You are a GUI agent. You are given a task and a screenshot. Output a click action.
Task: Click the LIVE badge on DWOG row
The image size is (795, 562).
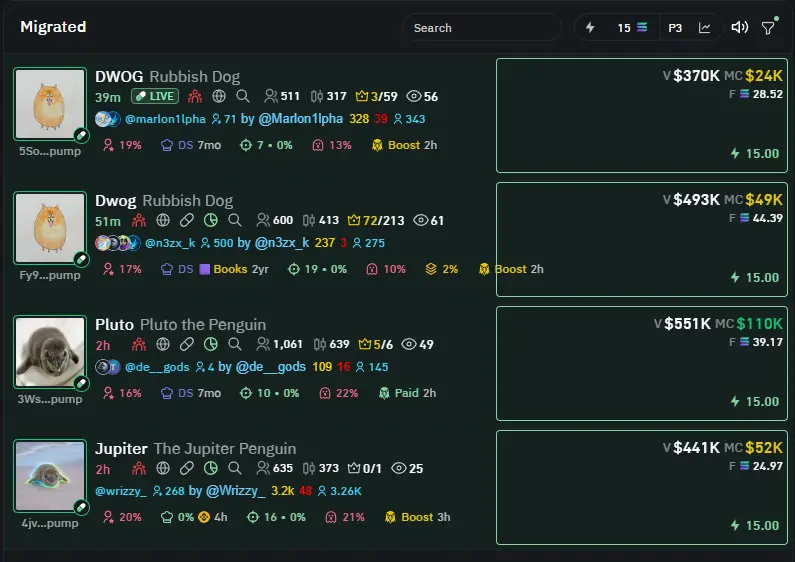point(155,96)
